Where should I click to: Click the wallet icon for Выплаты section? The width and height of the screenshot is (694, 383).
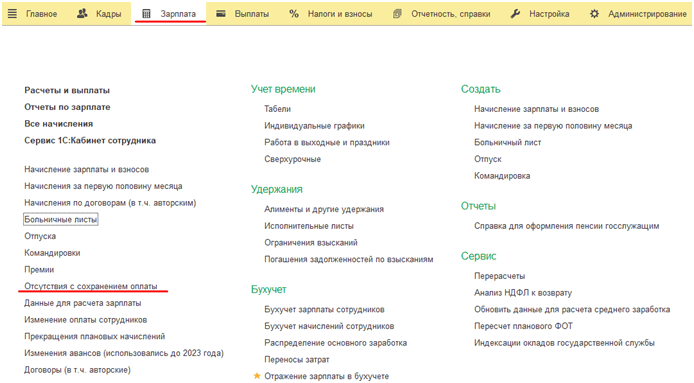(220, 14)
